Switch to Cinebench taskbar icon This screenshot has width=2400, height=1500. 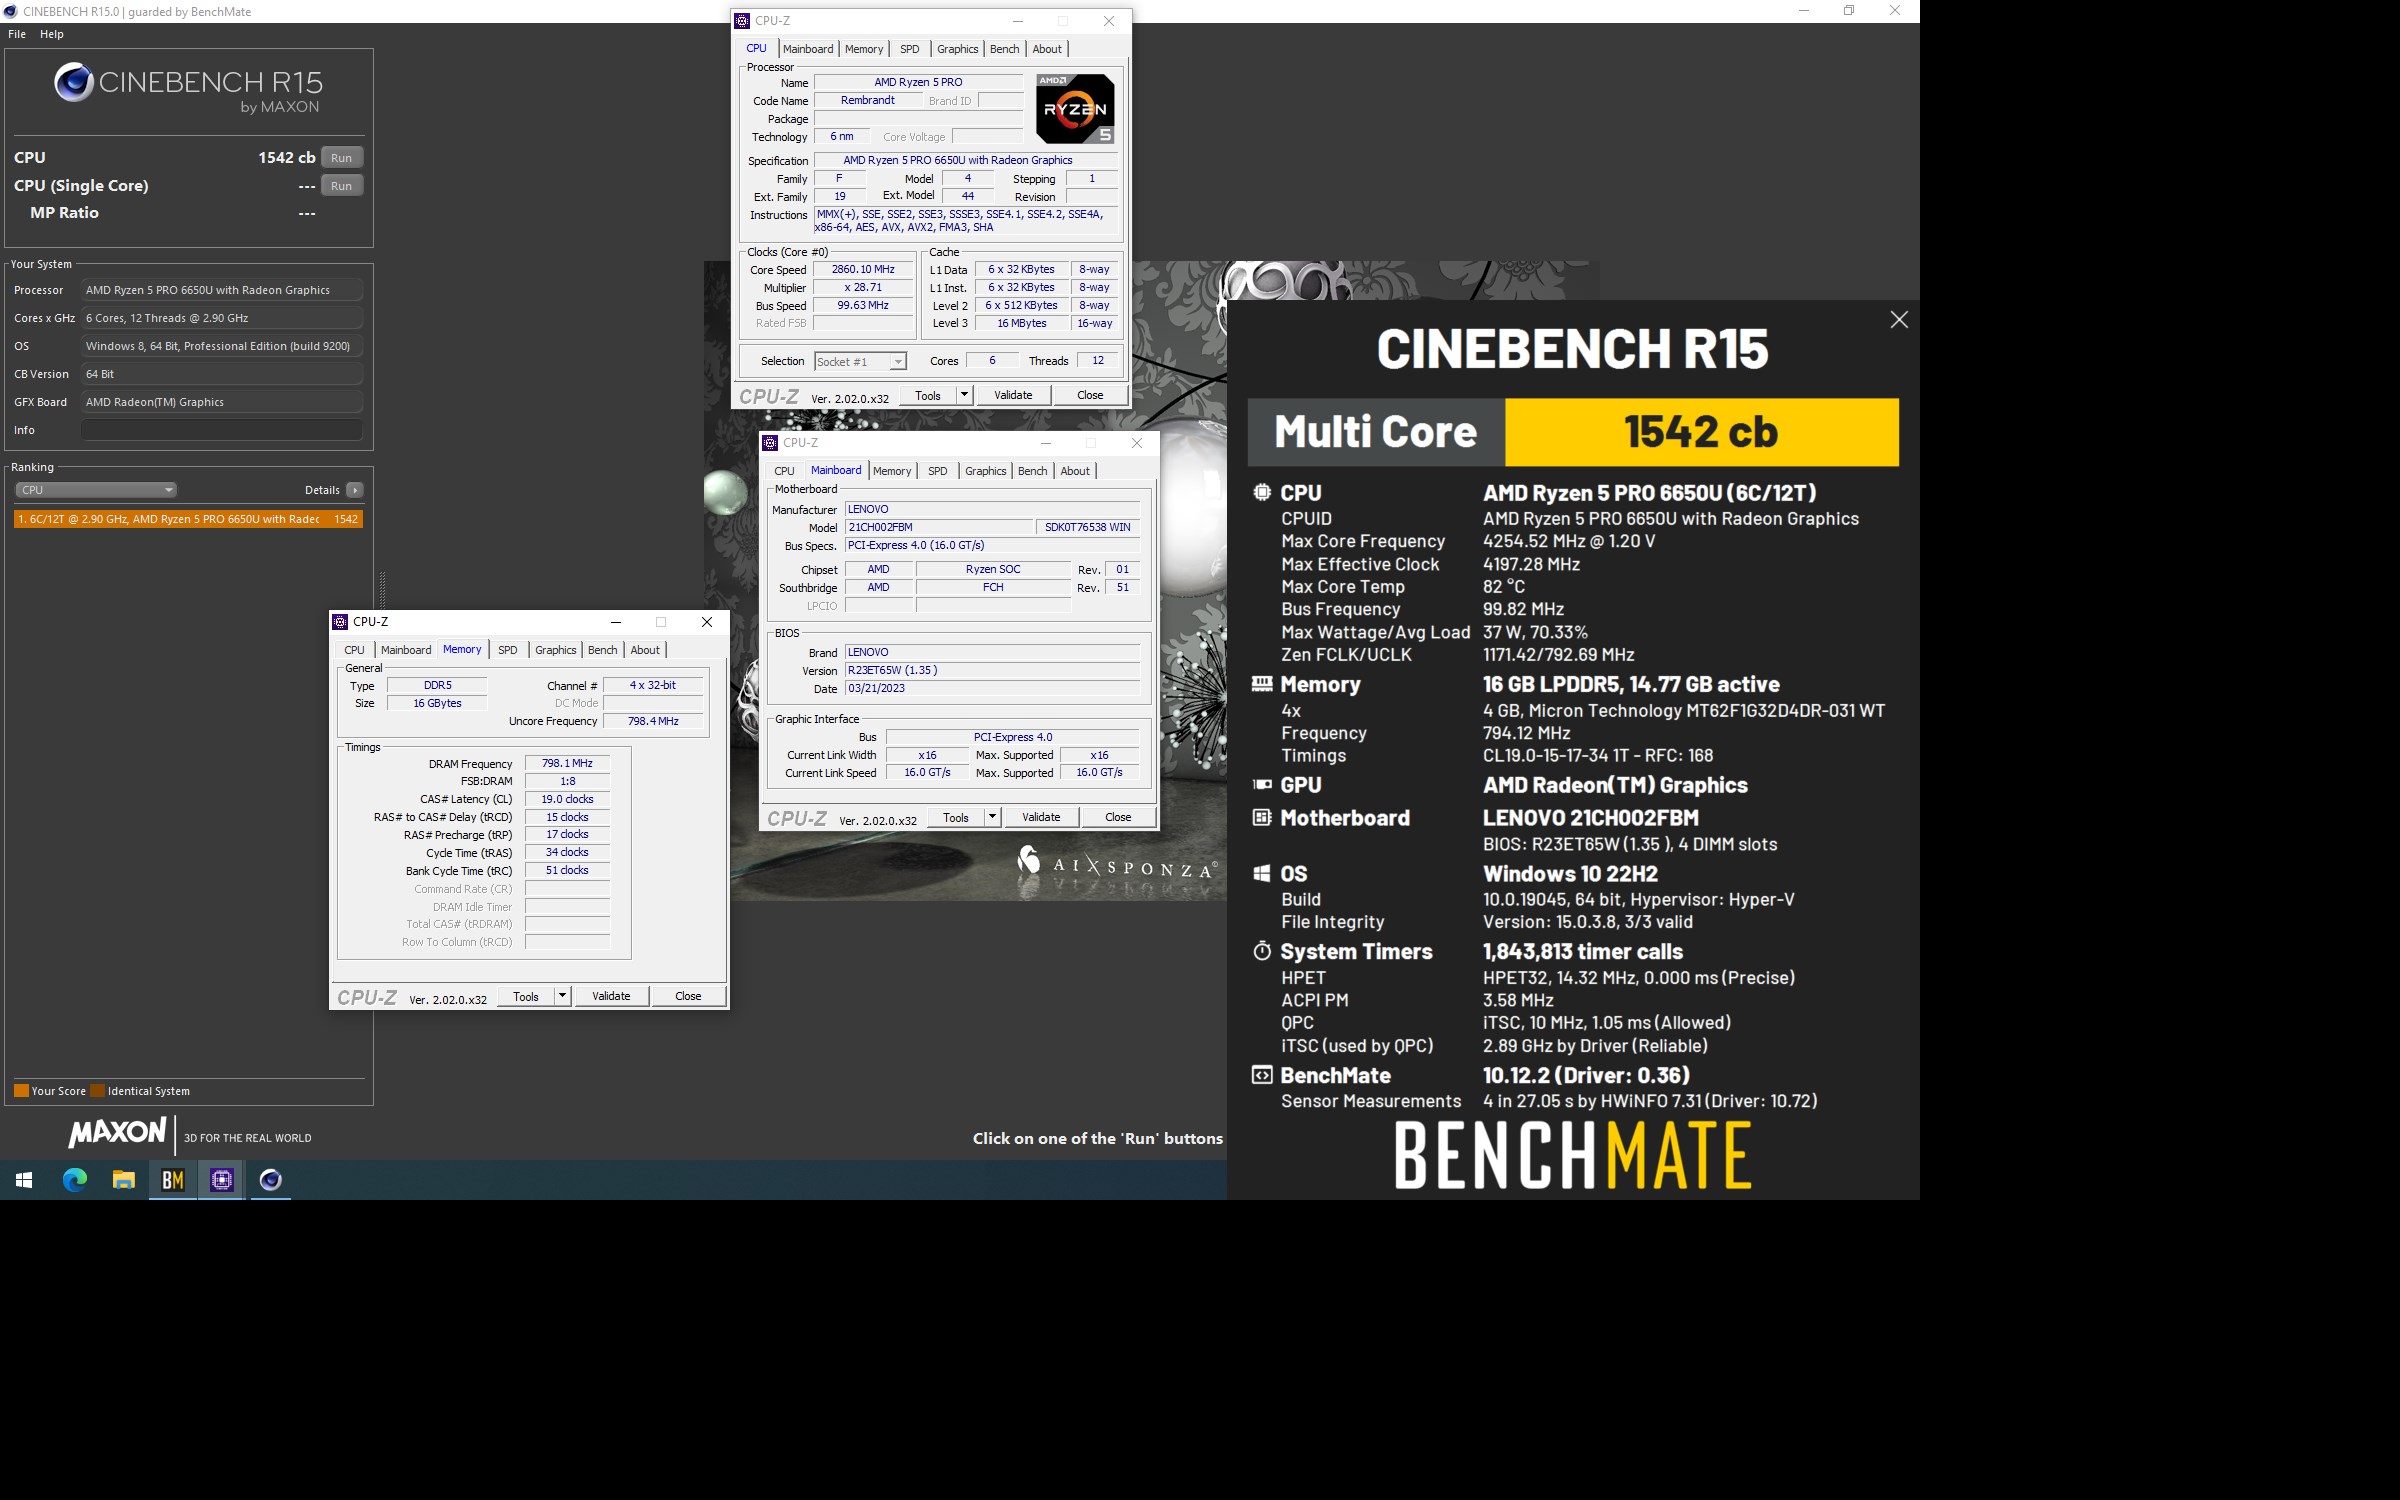point(270,1180)
